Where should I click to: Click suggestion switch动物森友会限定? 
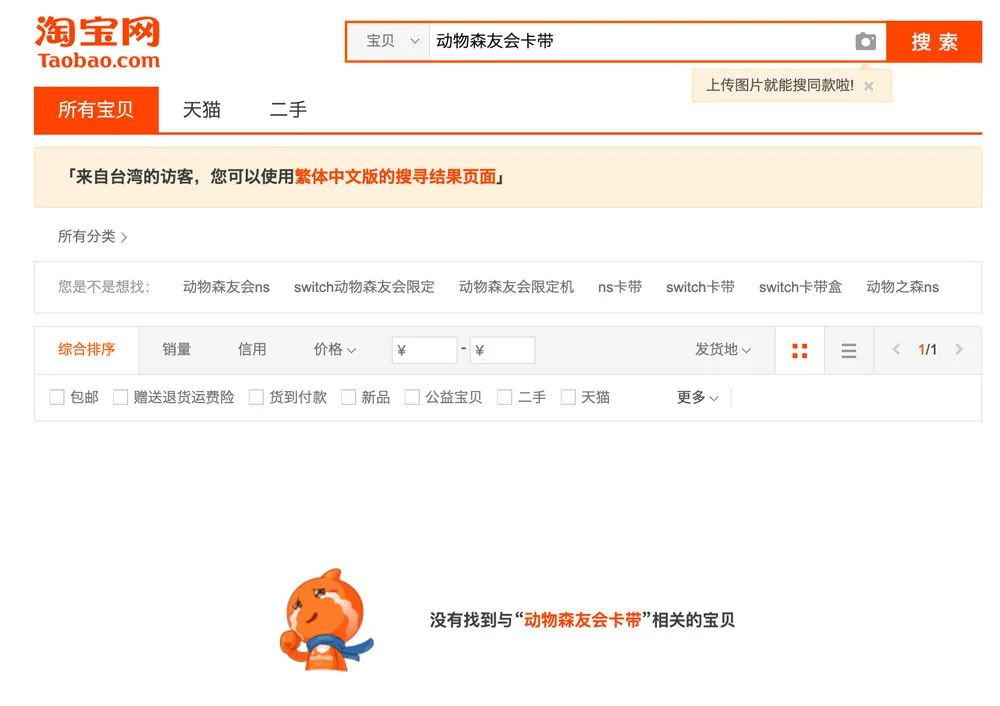click(364, 287)
